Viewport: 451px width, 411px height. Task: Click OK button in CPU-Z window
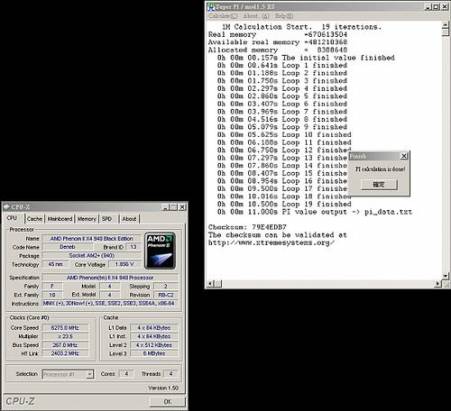pyautogui.click(x=168, y=402)
